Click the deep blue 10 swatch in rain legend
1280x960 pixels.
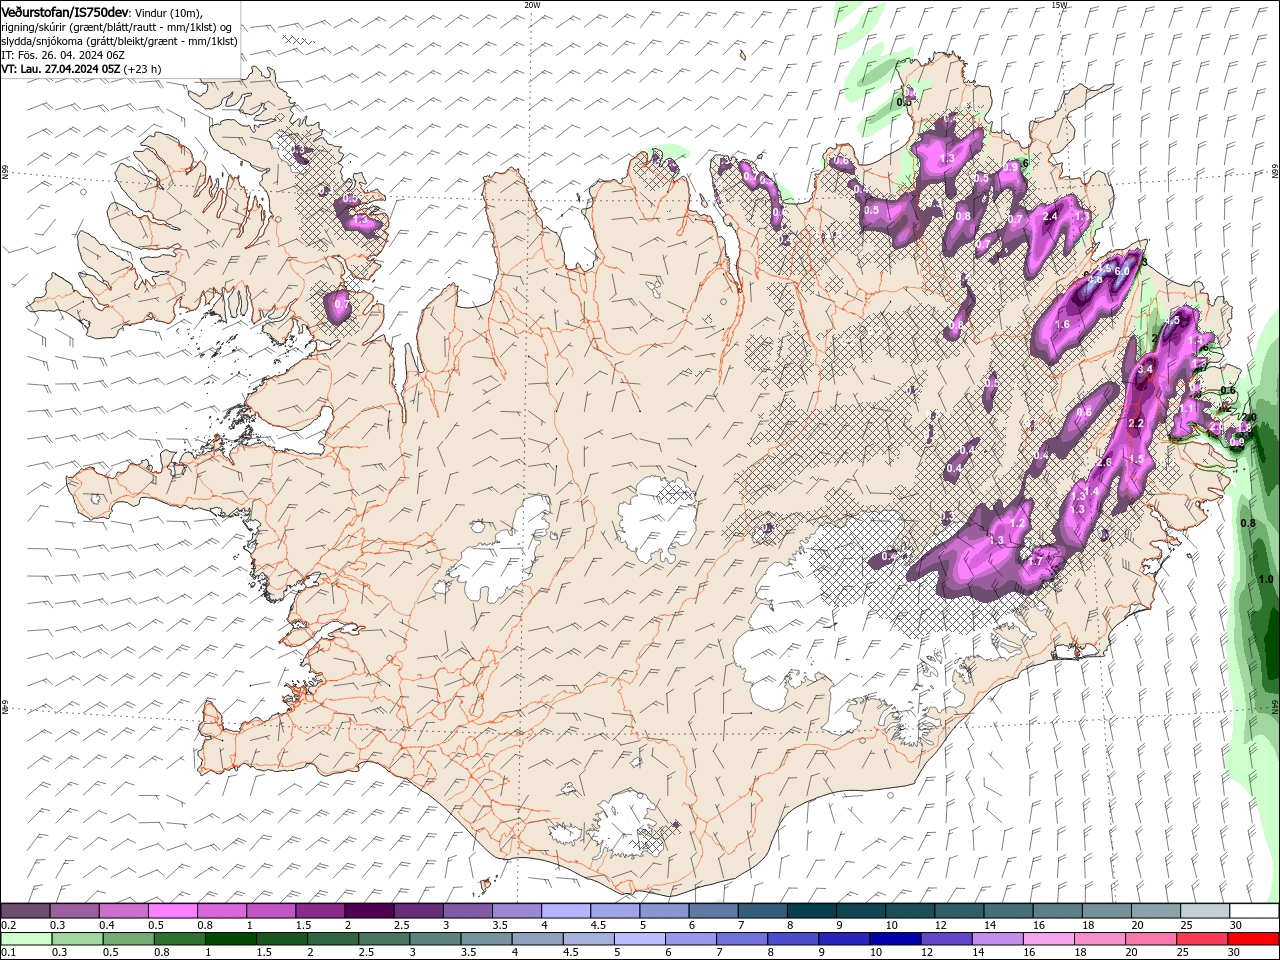point(895,939)
